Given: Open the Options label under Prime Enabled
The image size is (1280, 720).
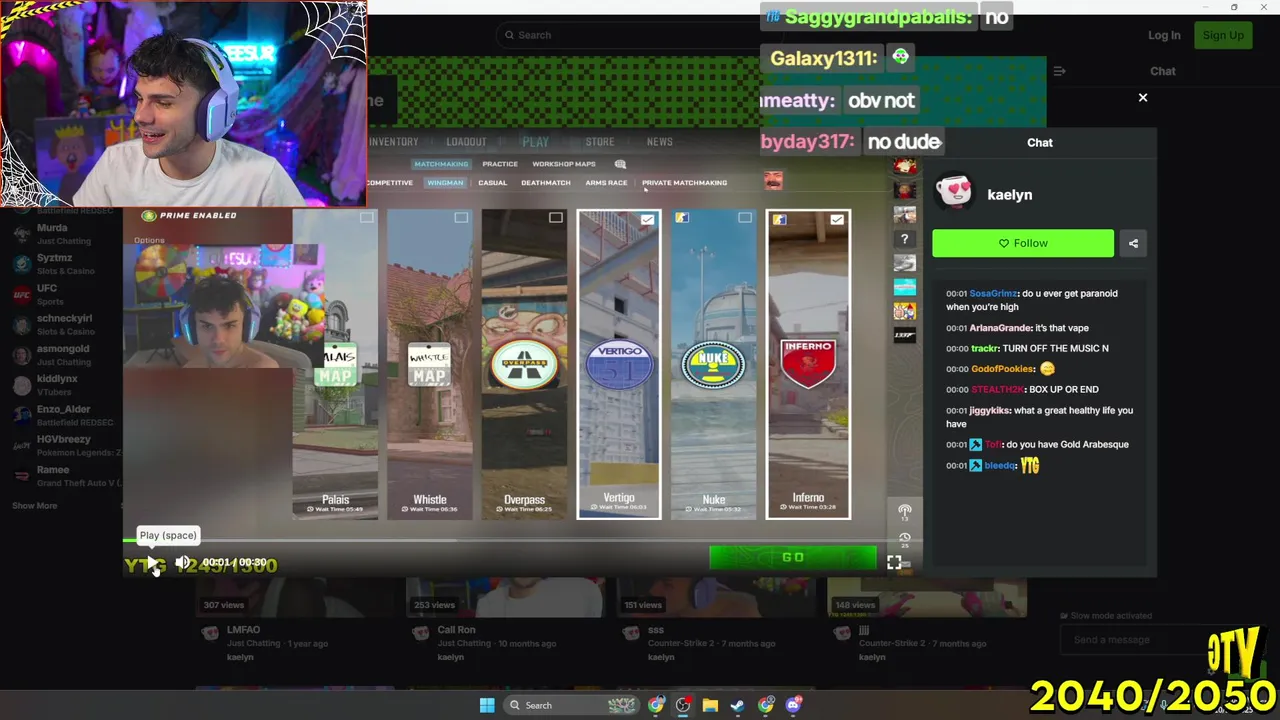Looking at the screenshot, I should 149,240.
